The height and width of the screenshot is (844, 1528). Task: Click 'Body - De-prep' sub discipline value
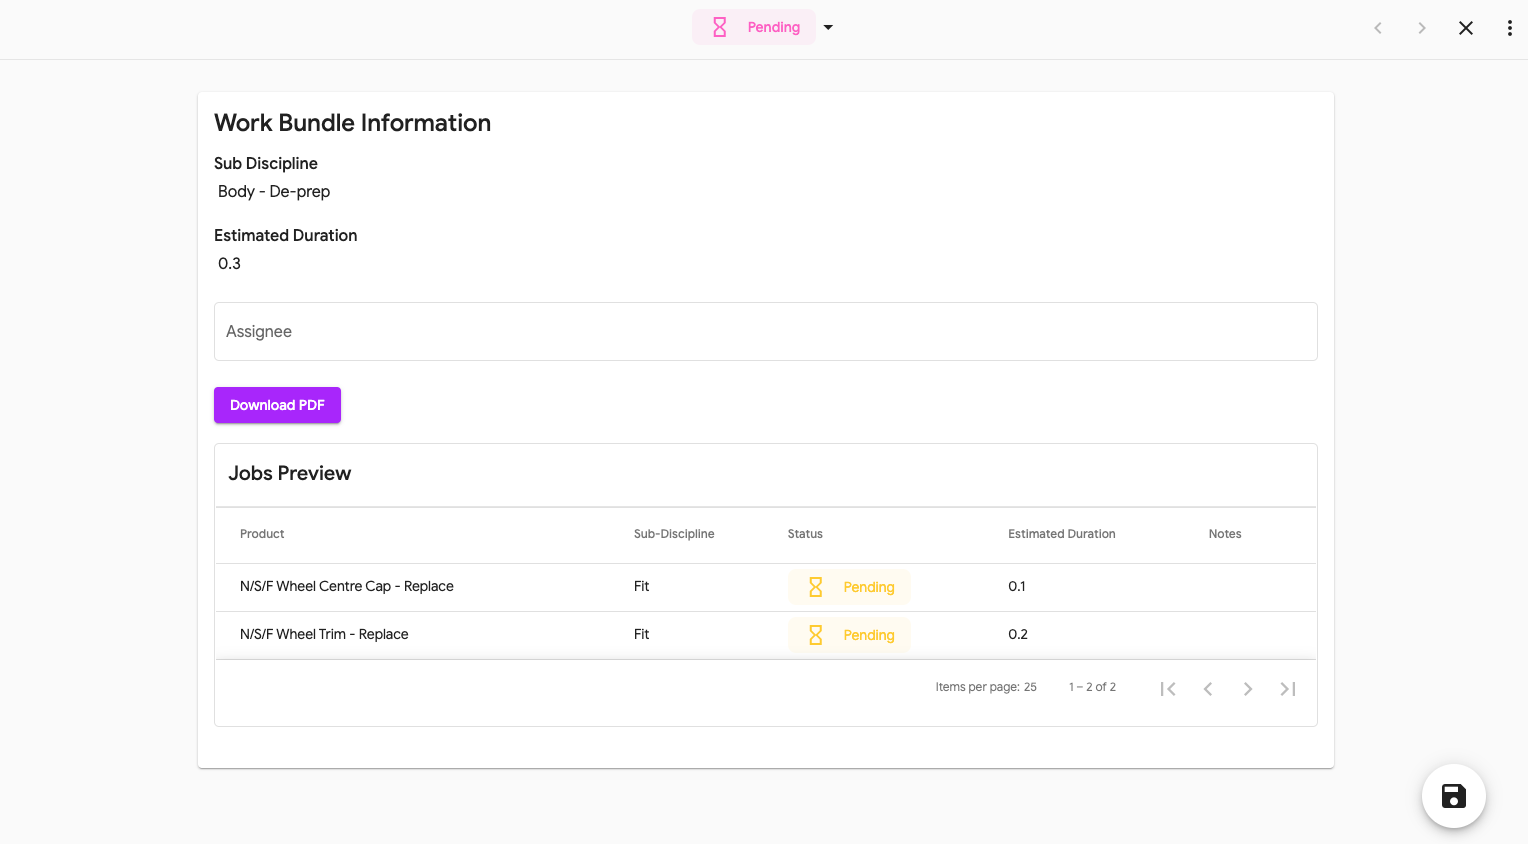(x=274, y=191)
